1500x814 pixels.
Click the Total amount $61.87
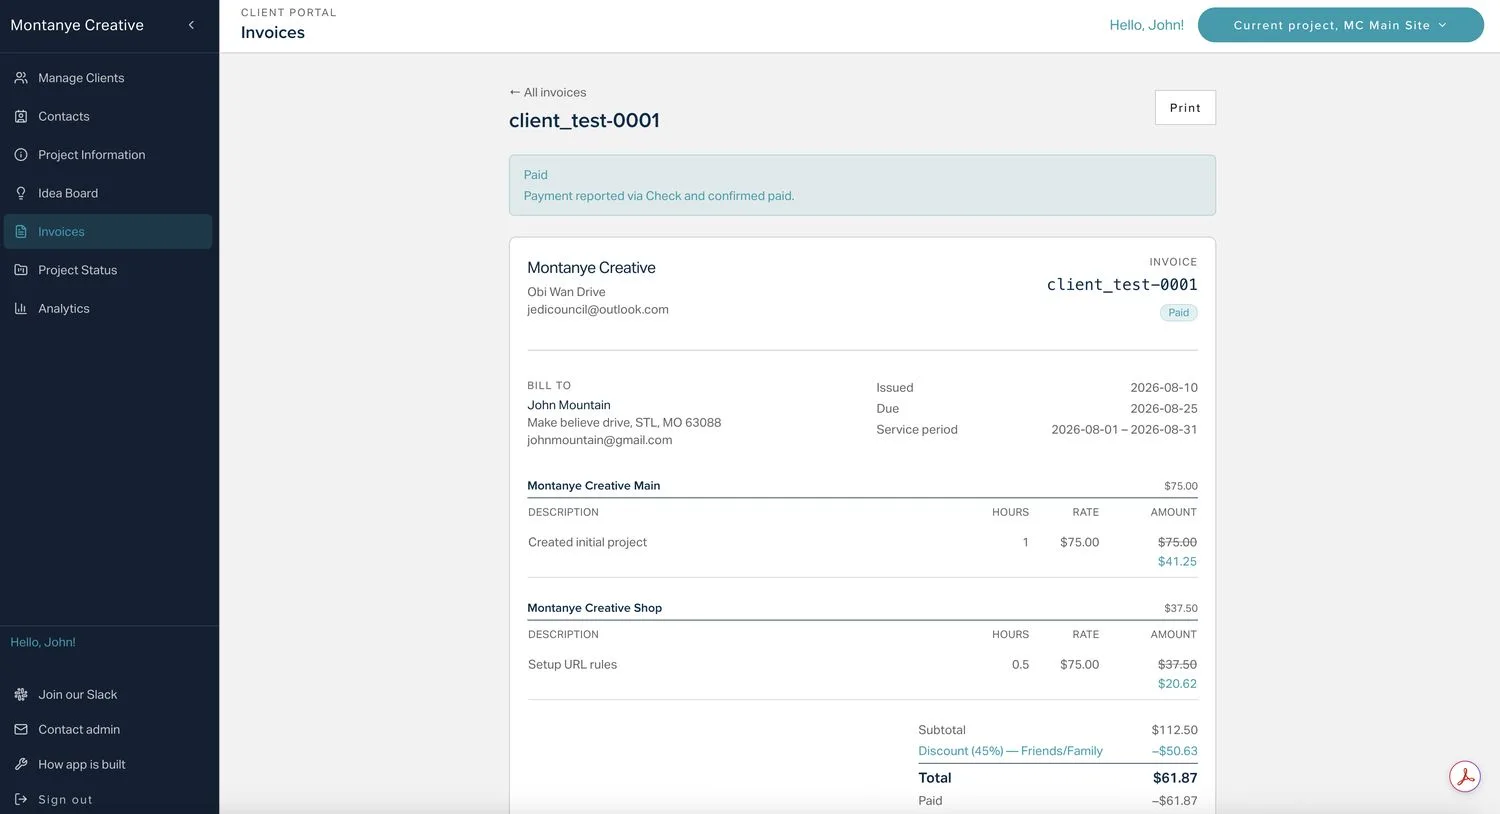click(x=1175, y=778)
